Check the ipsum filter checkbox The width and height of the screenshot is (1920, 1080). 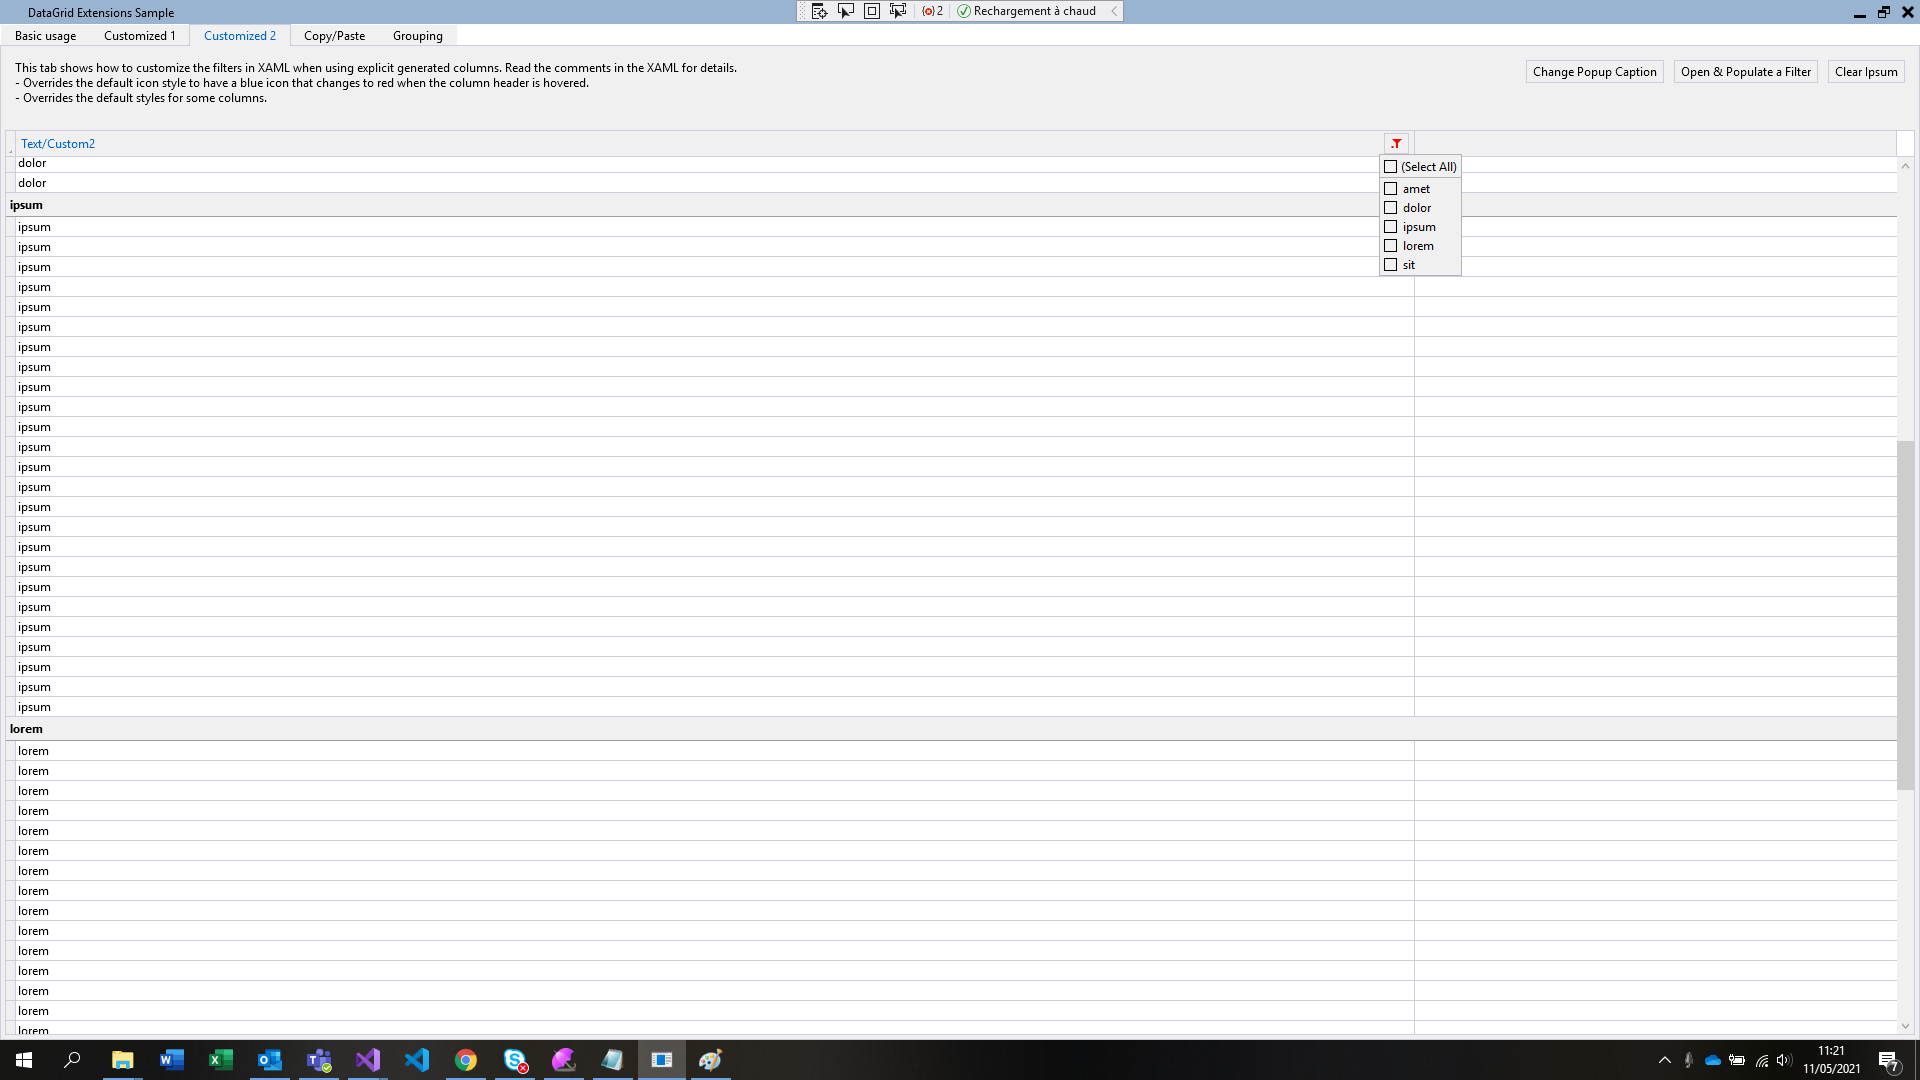tap(1390, 227)
